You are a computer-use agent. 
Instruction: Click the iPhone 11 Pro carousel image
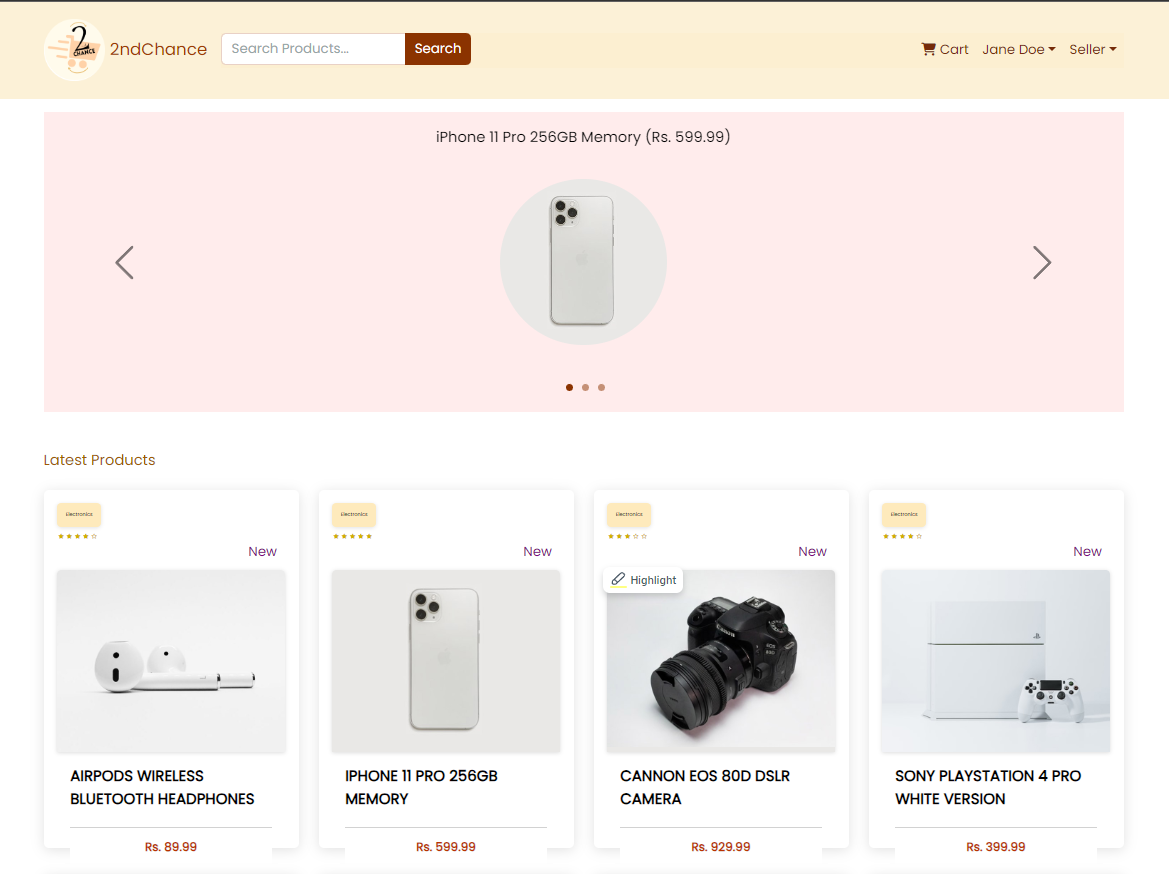(x=583, y=262)
